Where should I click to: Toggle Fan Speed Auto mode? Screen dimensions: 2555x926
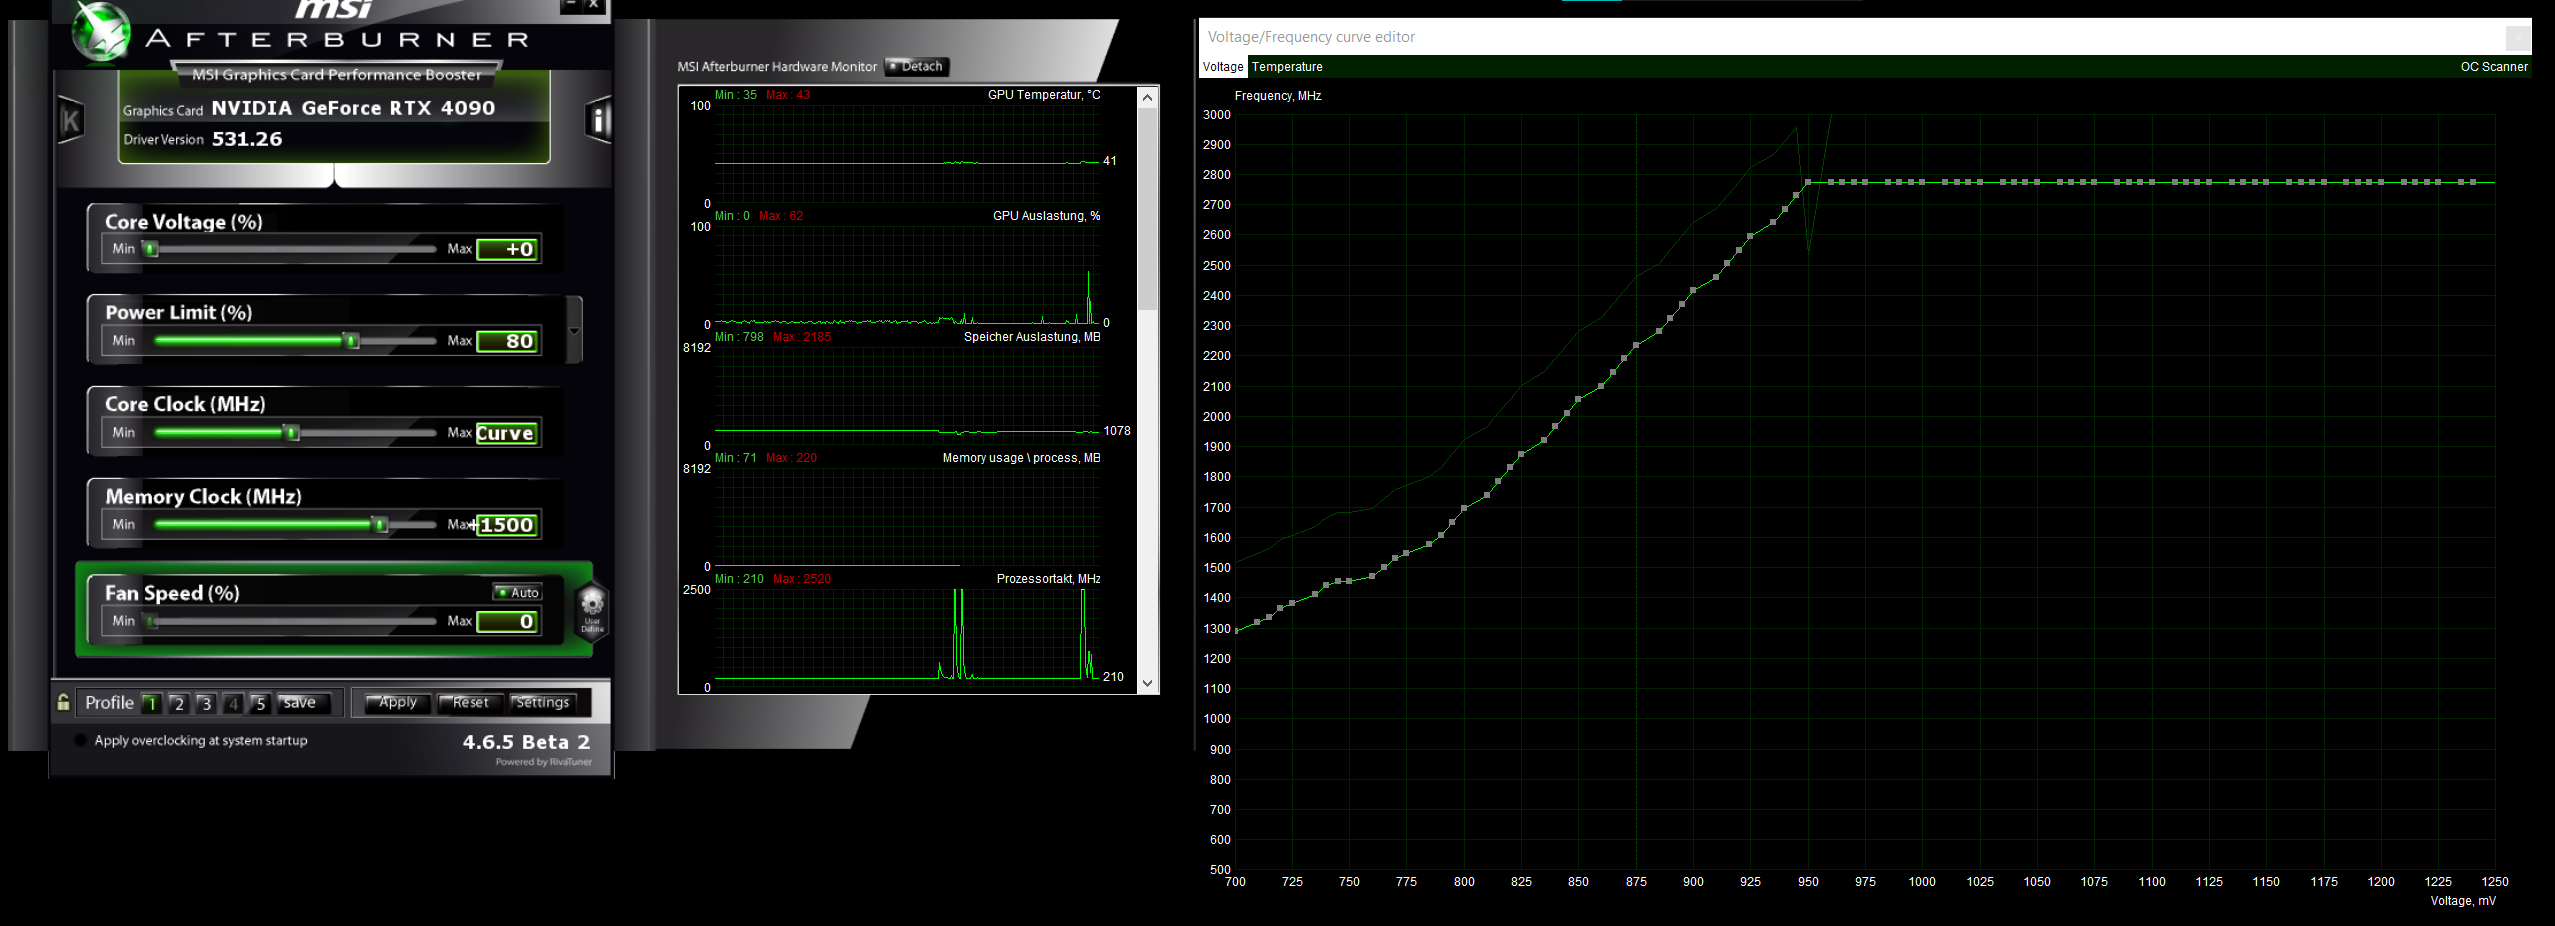[x=517, y=592]
